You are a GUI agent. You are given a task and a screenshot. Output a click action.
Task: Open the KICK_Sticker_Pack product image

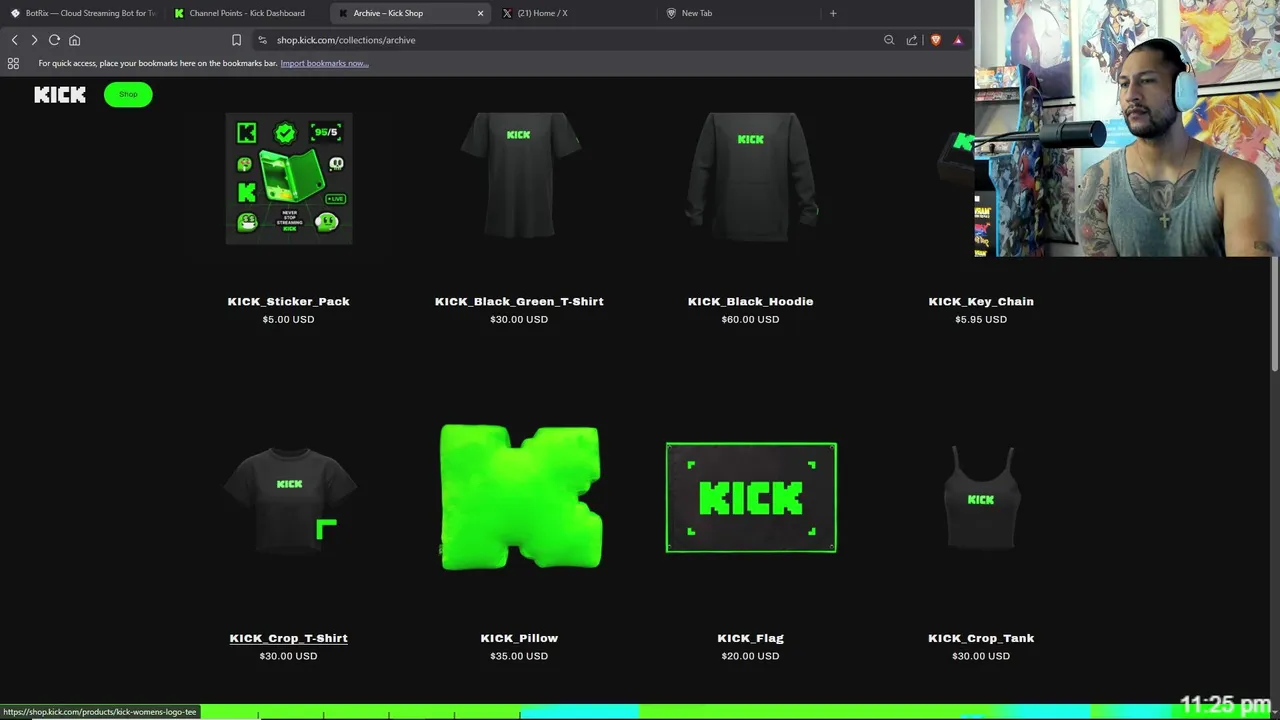coord(289,178)
